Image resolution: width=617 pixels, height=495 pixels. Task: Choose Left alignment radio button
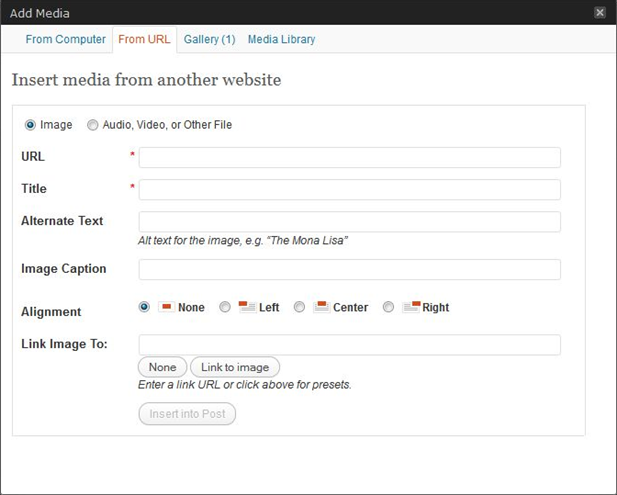coord(225,307)
